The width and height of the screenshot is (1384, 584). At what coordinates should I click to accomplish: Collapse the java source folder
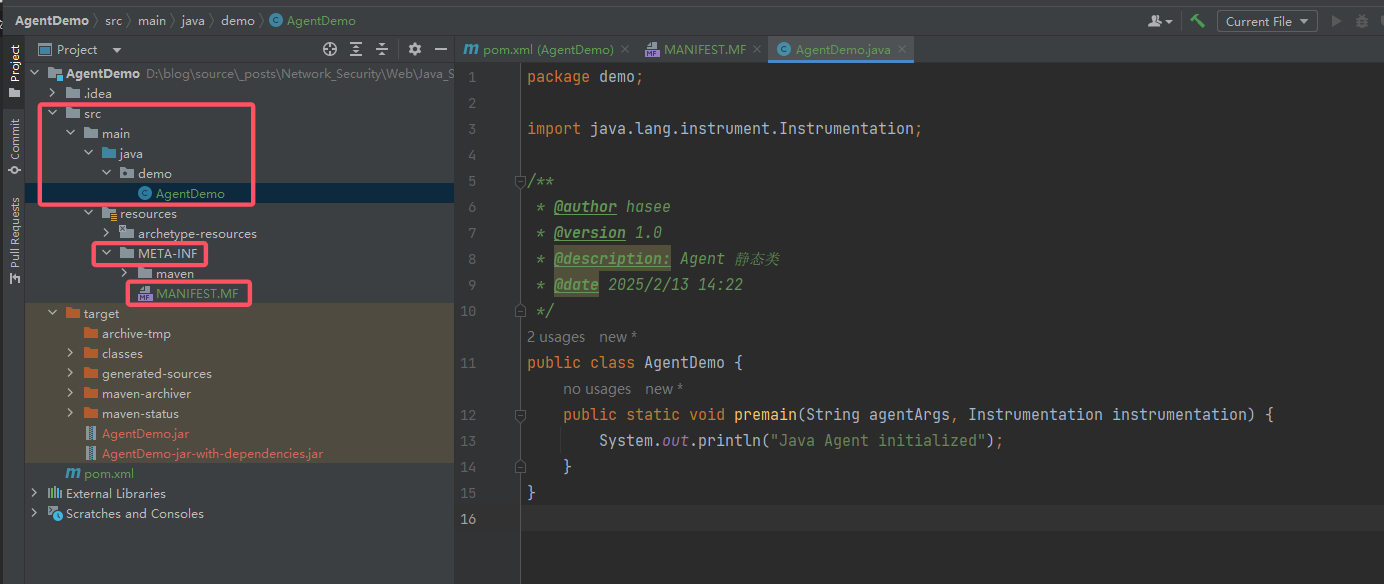[89, 153]
